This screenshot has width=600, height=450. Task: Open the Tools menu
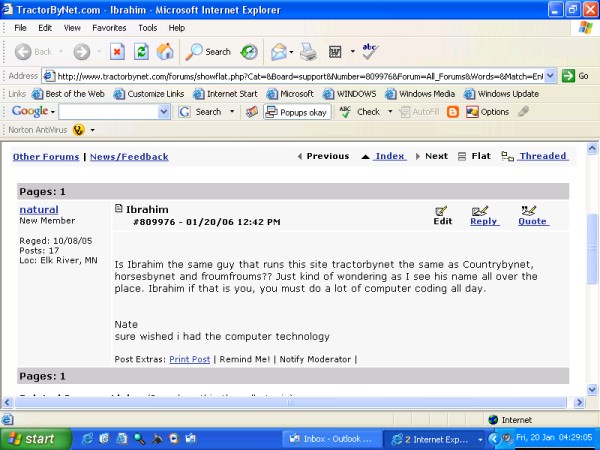pos(147,28)
